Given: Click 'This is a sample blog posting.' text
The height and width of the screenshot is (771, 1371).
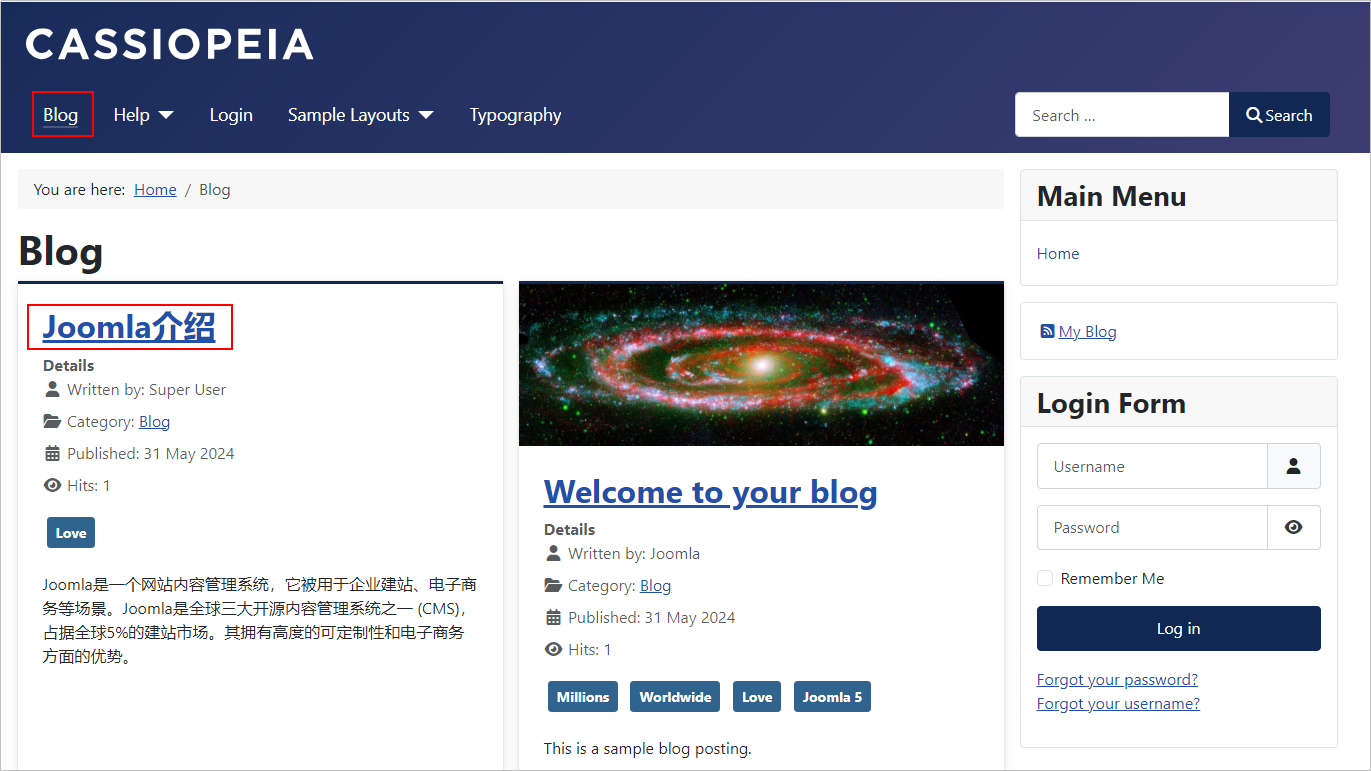Looking at the screenshot, I should coord(647,748).
